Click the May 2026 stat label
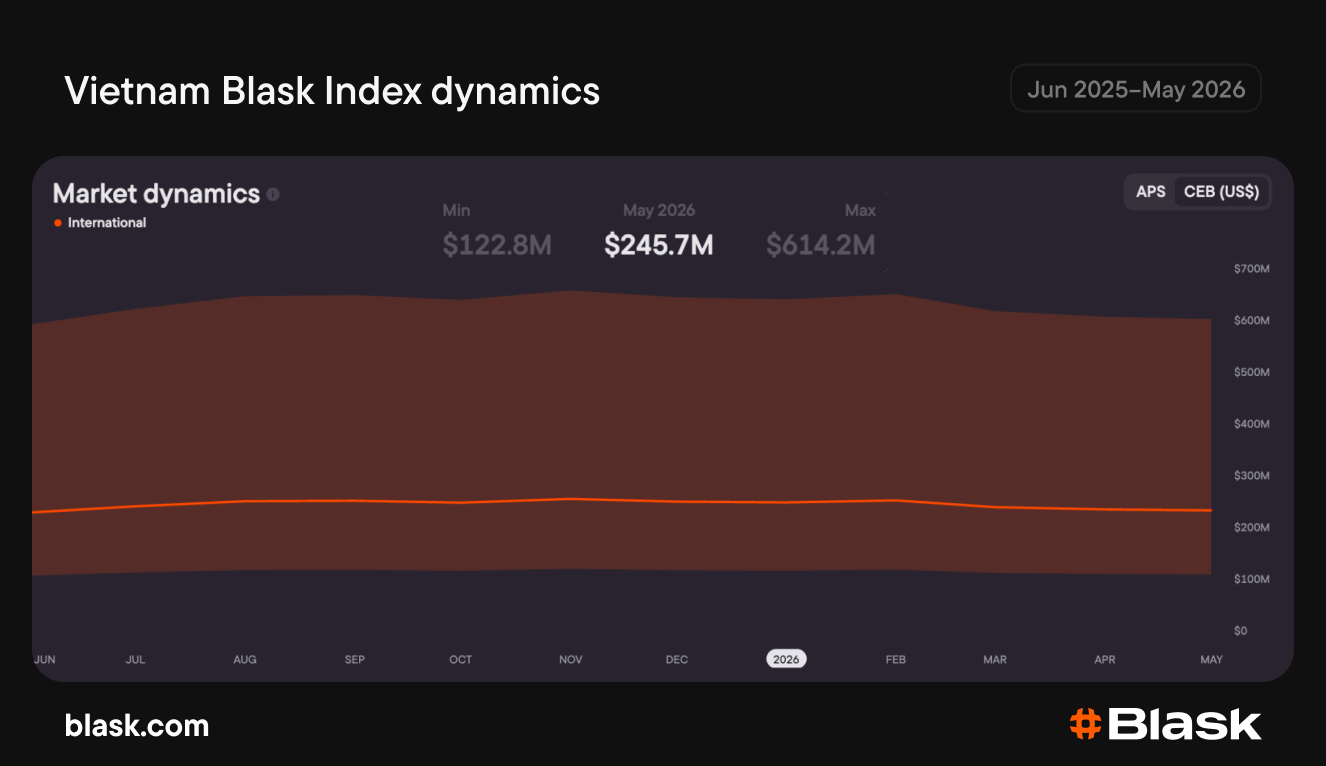Image resolution: width=1326 pixels, height=766 pixels. pyautogui.click(x=659, y=211)
